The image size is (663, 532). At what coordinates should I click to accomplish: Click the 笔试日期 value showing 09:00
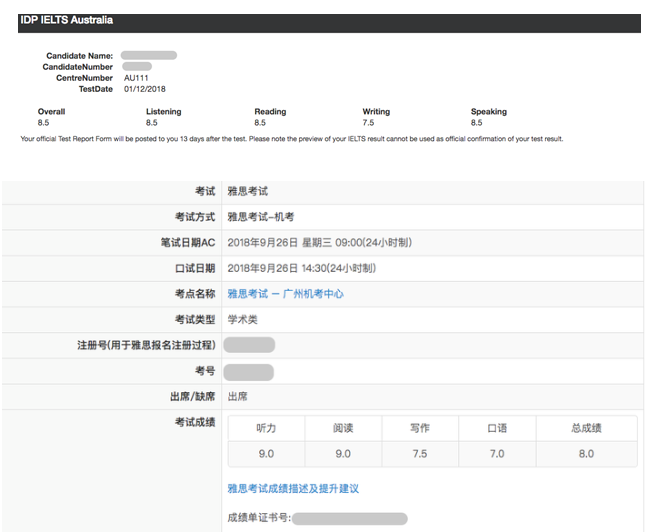[318, 242]
